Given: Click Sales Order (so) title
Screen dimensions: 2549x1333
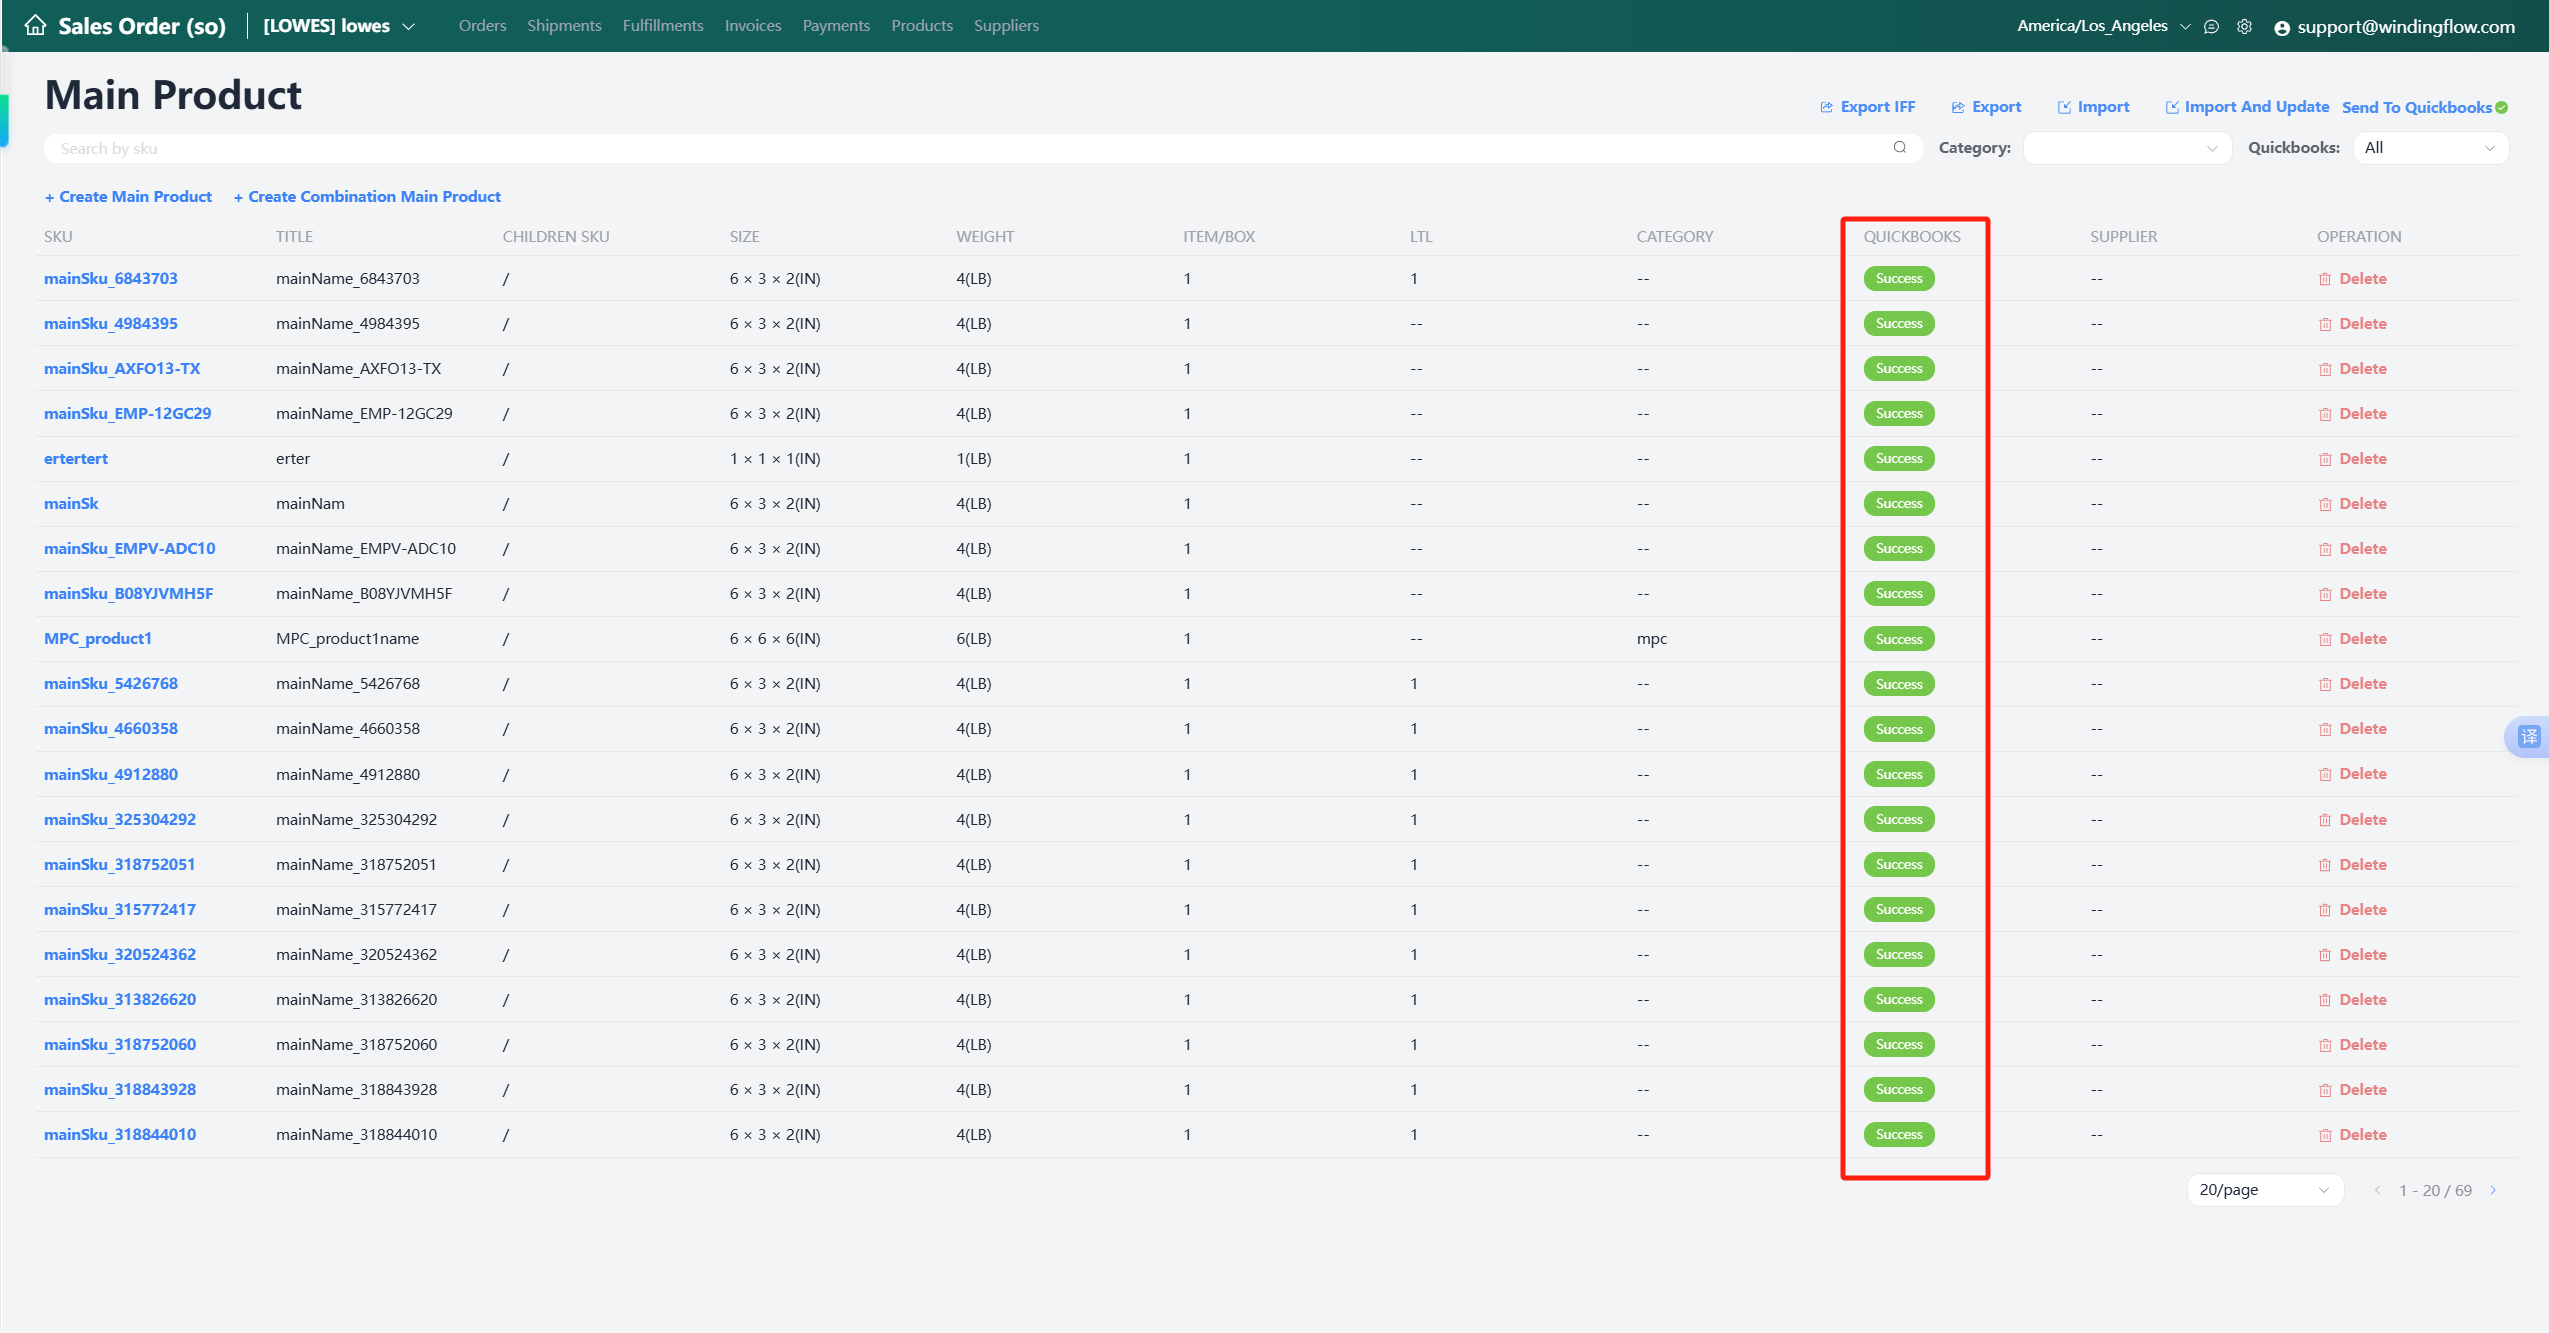Looking at the screenshot, I should coord(142,26).
